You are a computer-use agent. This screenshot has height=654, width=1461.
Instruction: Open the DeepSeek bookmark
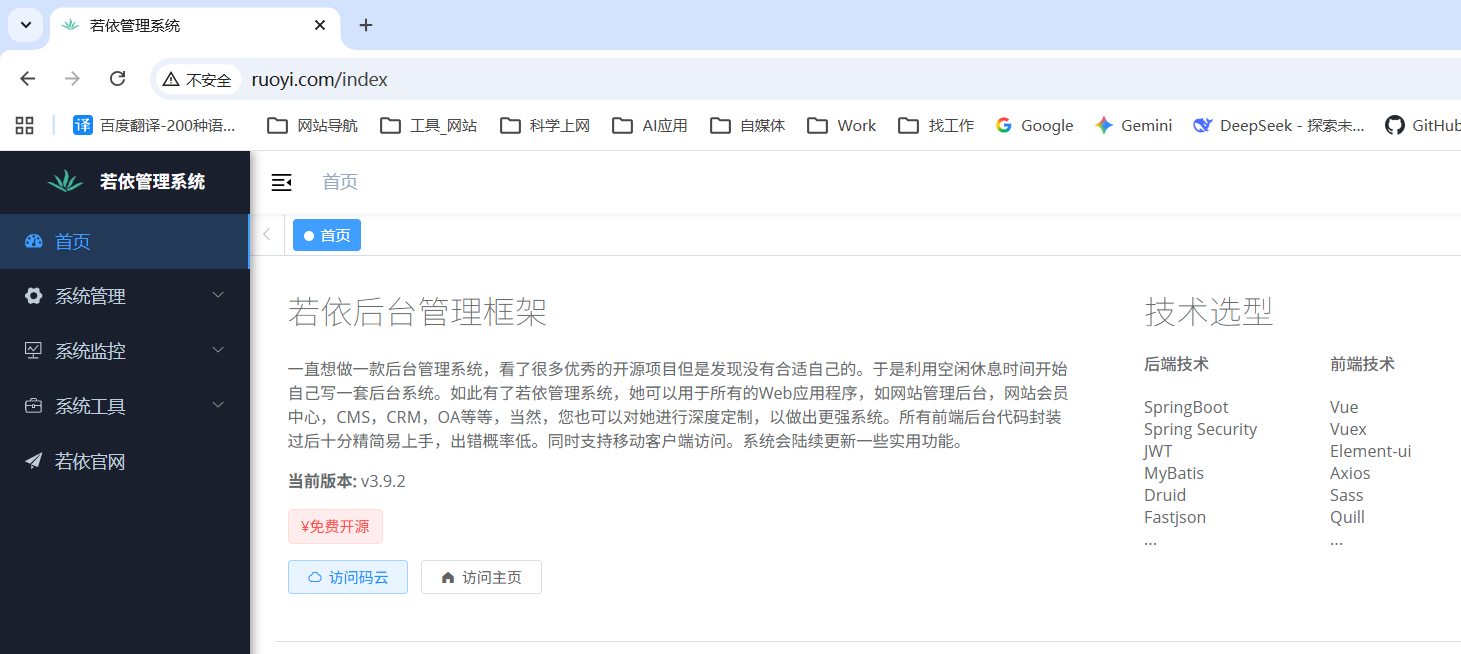tap(1279, 125)
